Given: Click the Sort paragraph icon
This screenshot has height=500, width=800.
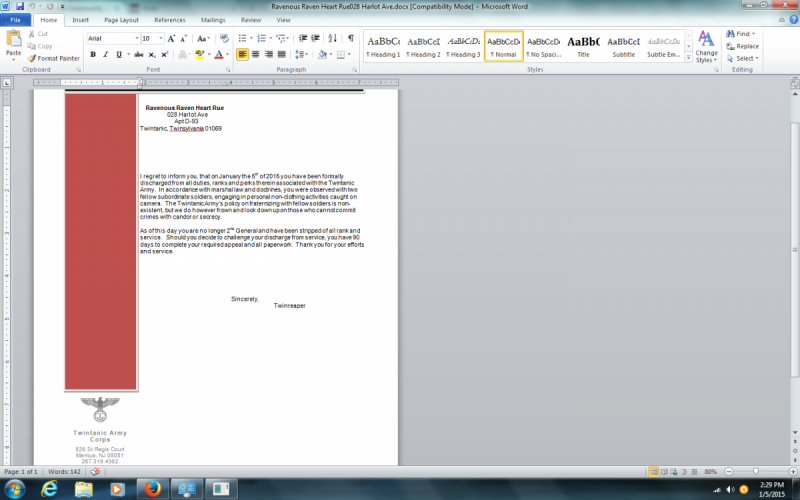Looking at the screenshot, I should click(x=334, y=38).
